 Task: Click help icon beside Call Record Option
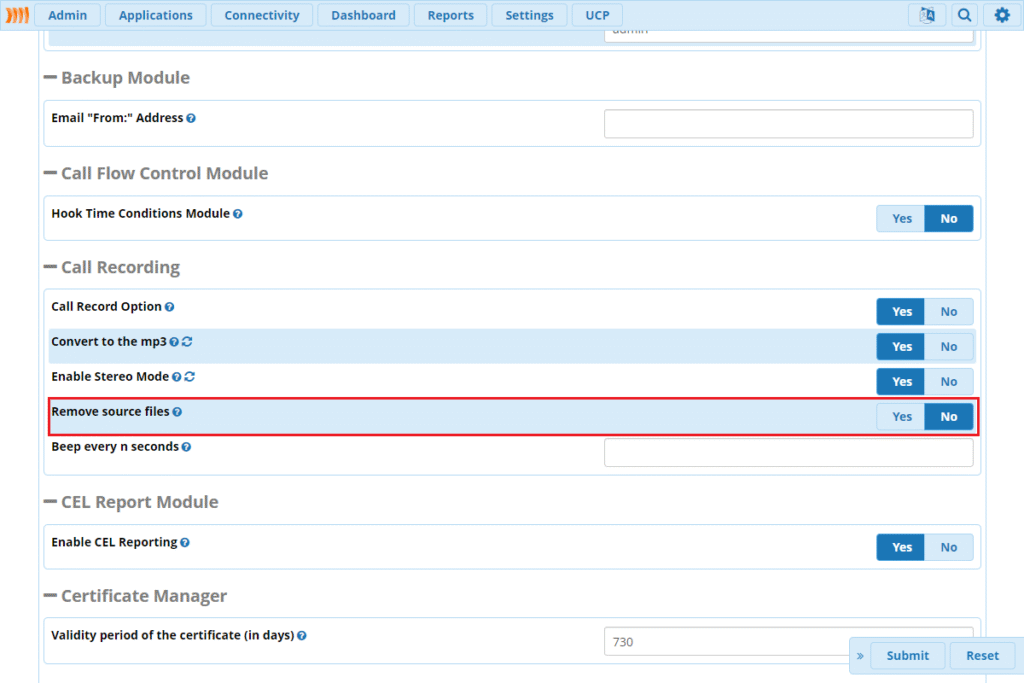[170, 307]
